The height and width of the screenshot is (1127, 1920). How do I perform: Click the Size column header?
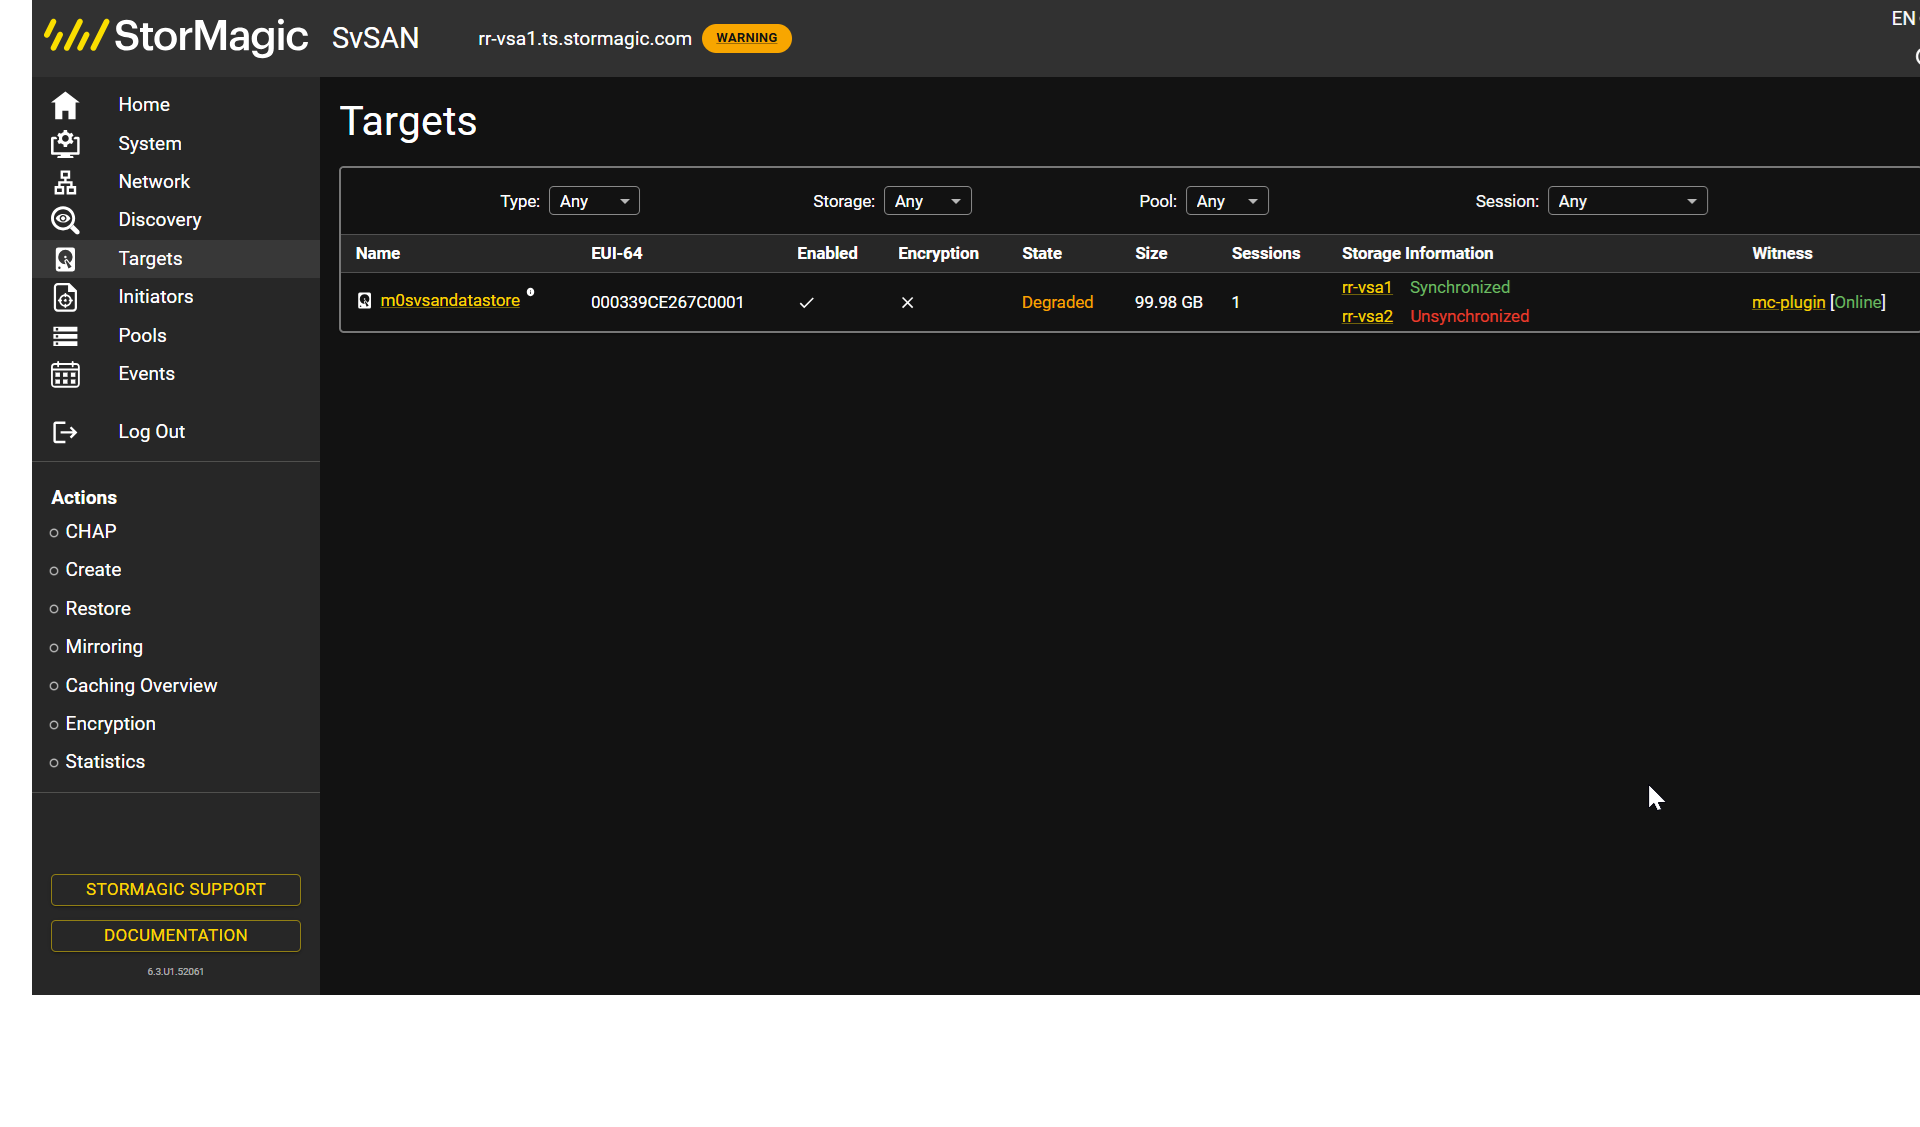point(1151,254)
